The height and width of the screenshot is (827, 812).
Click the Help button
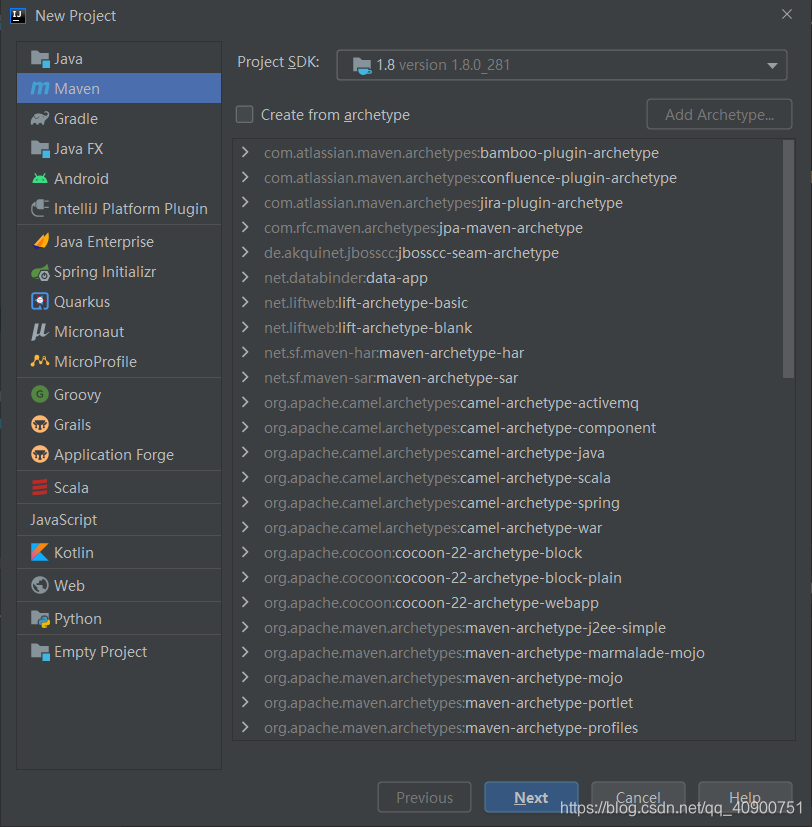click(745, 797)
